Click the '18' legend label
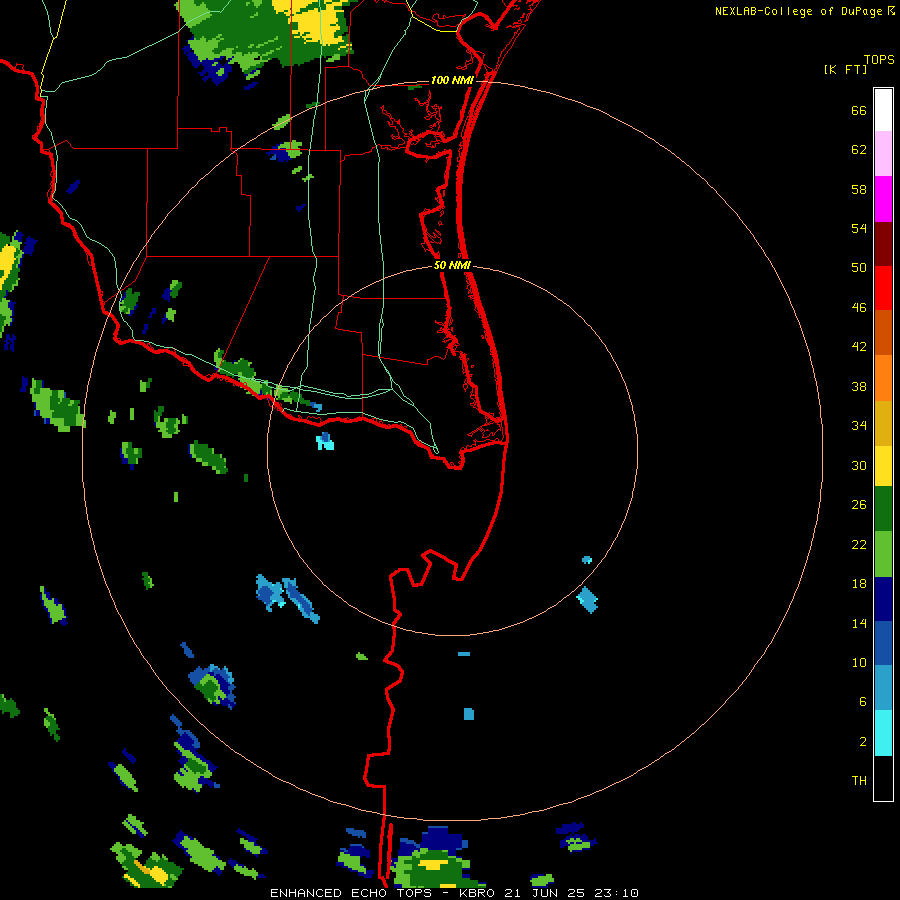The width and height of the screenshot is (900, 900). click(859, 584)
